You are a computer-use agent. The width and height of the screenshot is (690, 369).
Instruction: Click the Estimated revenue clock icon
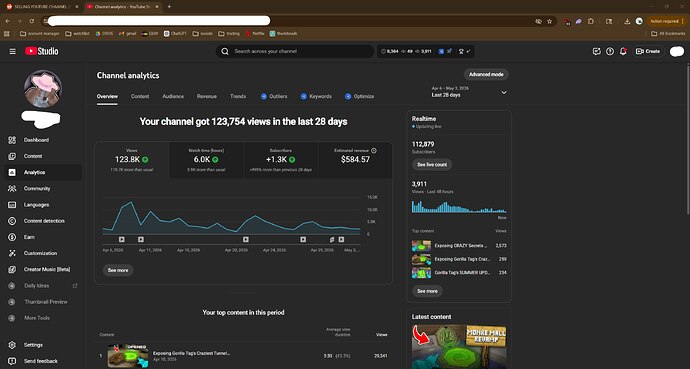click(374, 150)
